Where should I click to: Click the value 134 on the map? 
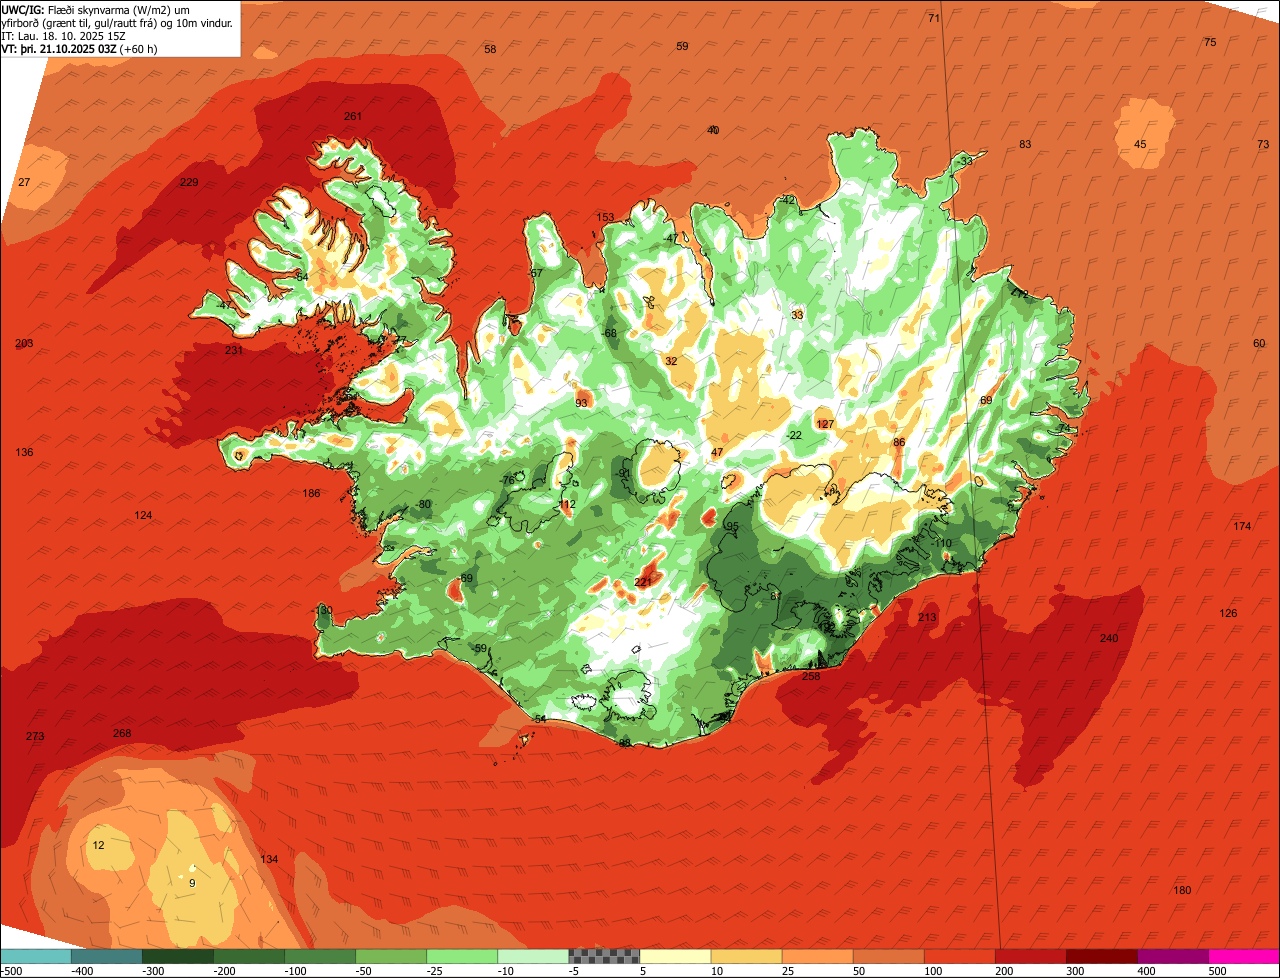tap(269, 859)
